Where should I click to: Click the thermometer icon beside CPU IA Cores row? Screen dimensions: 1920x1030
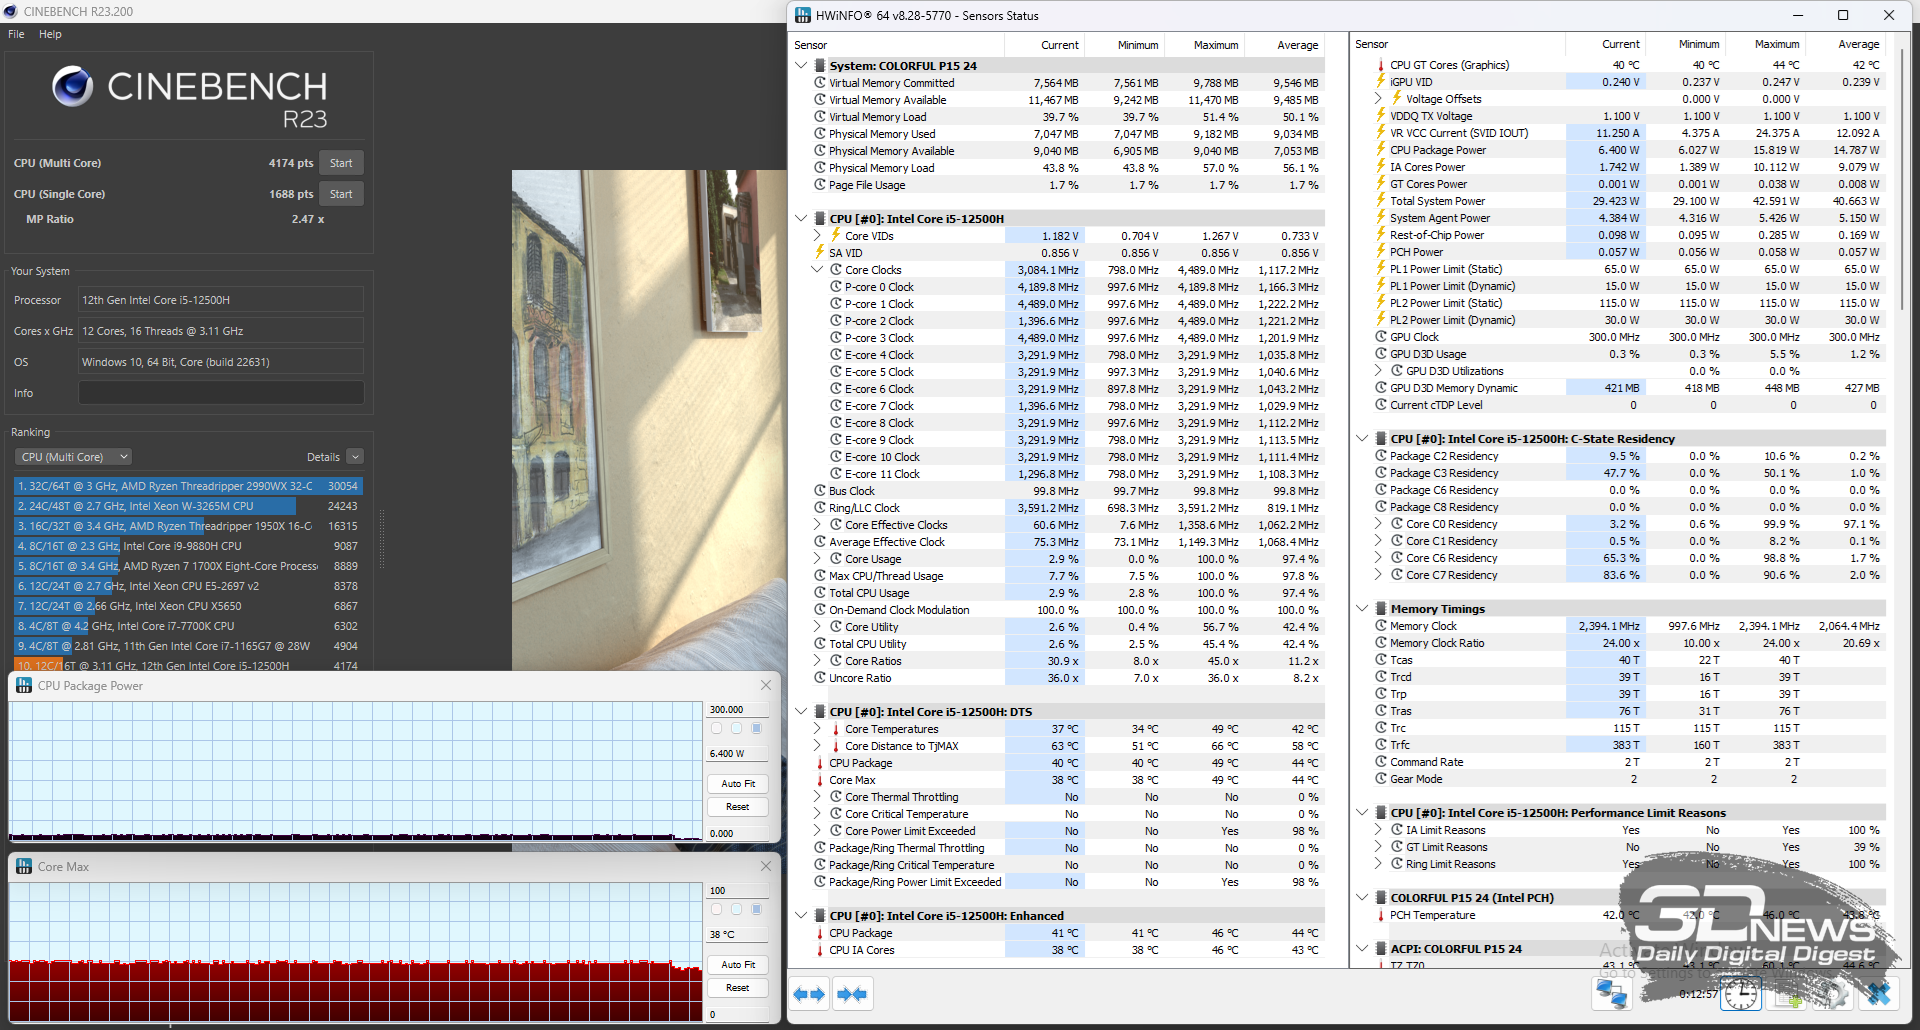[x=820, y=950]
